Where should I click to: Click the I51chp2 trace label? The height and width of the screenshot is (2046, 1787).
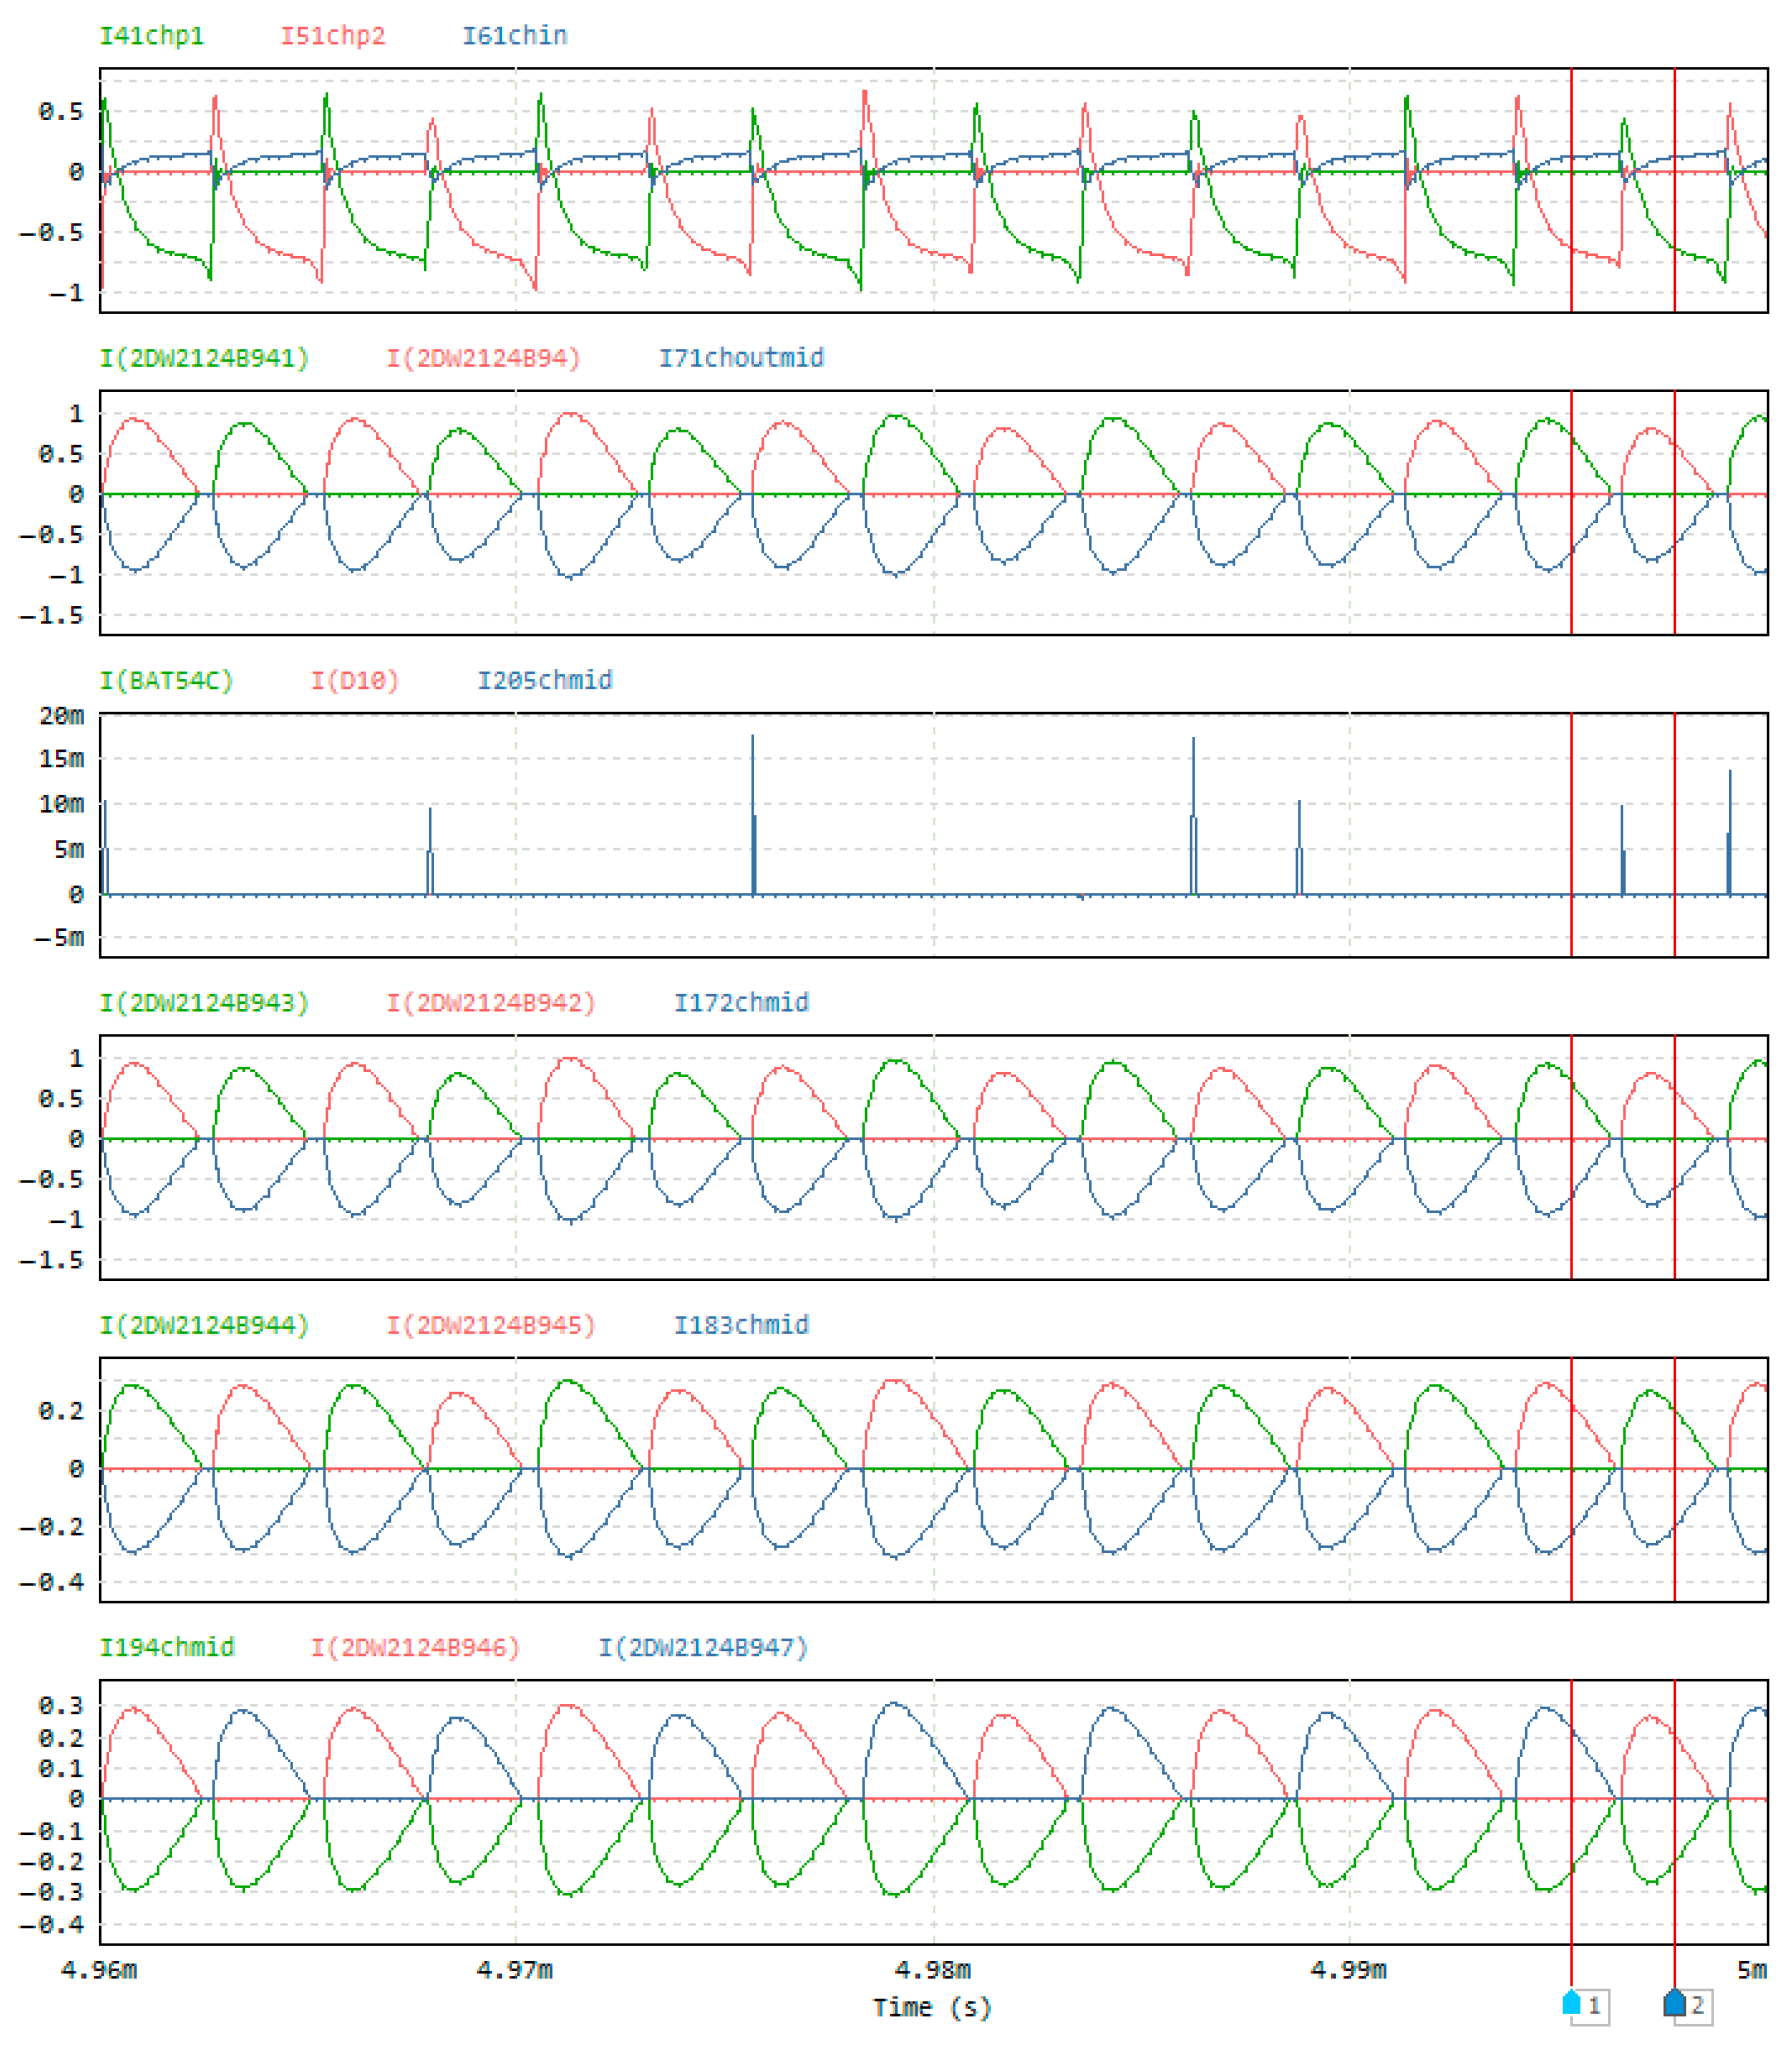(x=332, y=36)
